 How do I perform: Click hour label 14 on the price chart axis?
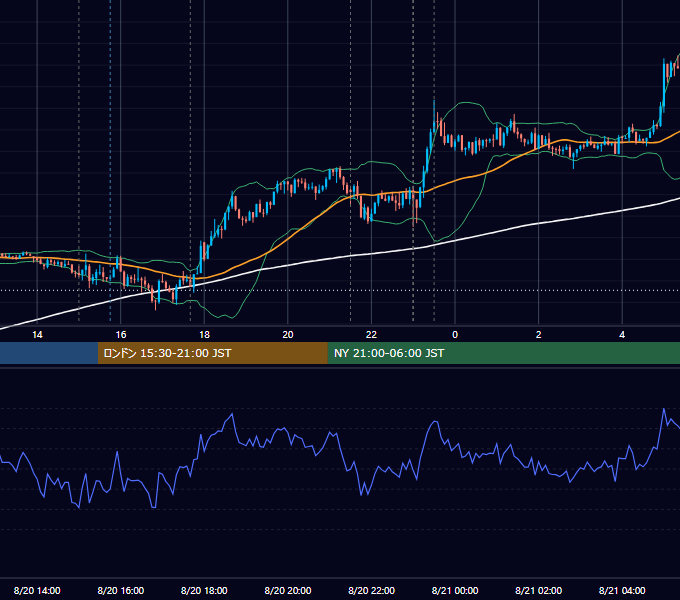[x=37, y=334]
